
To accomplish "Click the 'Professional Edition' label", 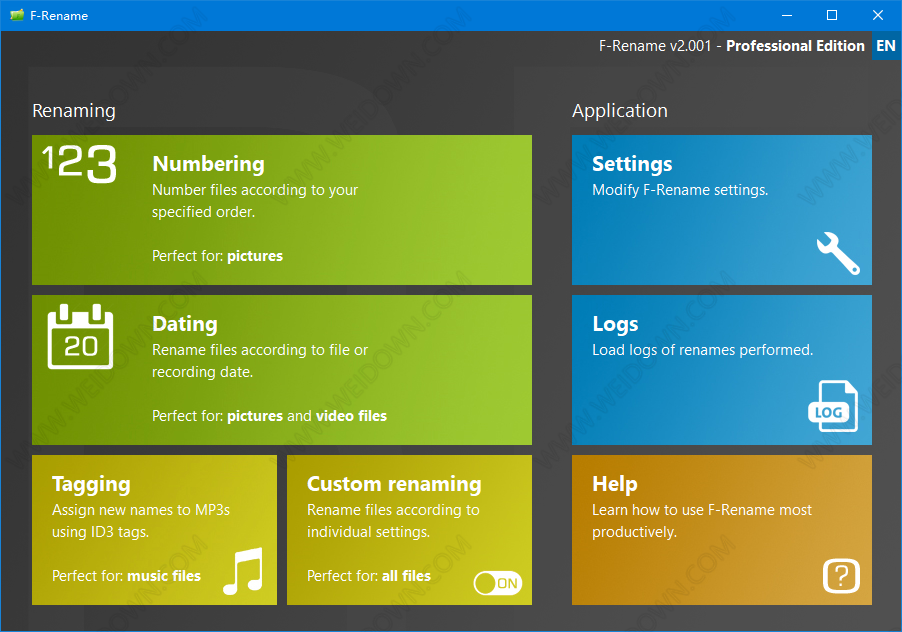I will pos(795,46).
